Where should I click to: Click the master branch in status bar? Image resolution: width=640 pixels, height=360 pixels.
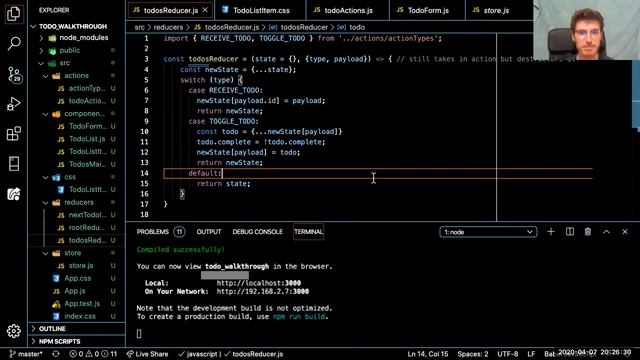point(25,354)
